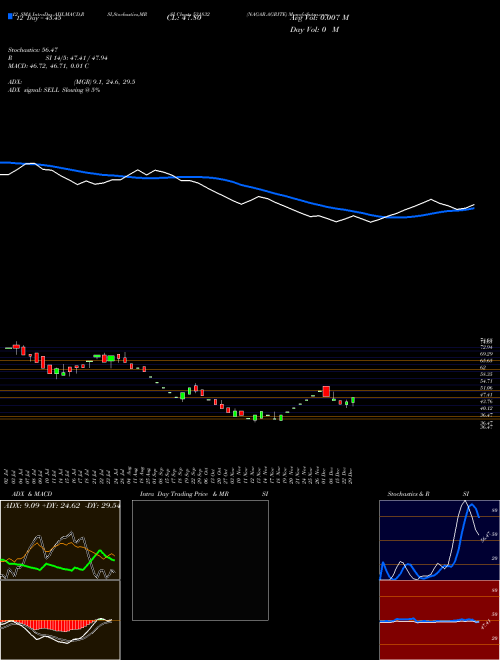Click the 'MACD: 46.72, 46.71, 0.01 C' line
Viewport: 500px width, 660px height.
pos(48,66)
